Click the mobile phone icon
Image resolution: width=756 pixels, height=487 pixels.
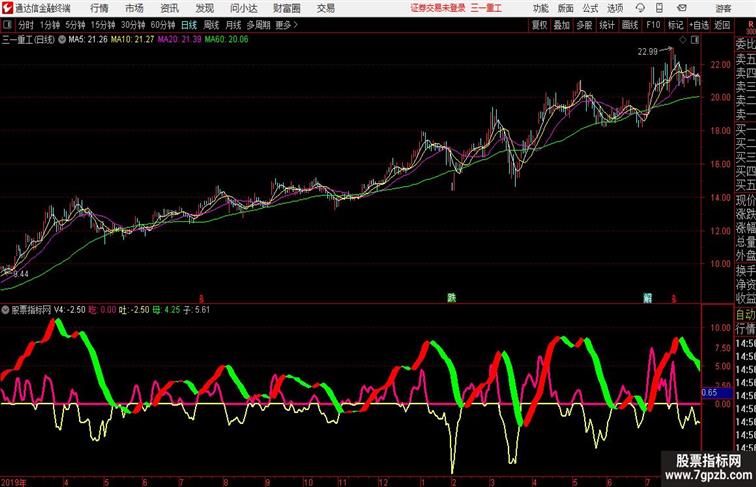coord(659,8)
